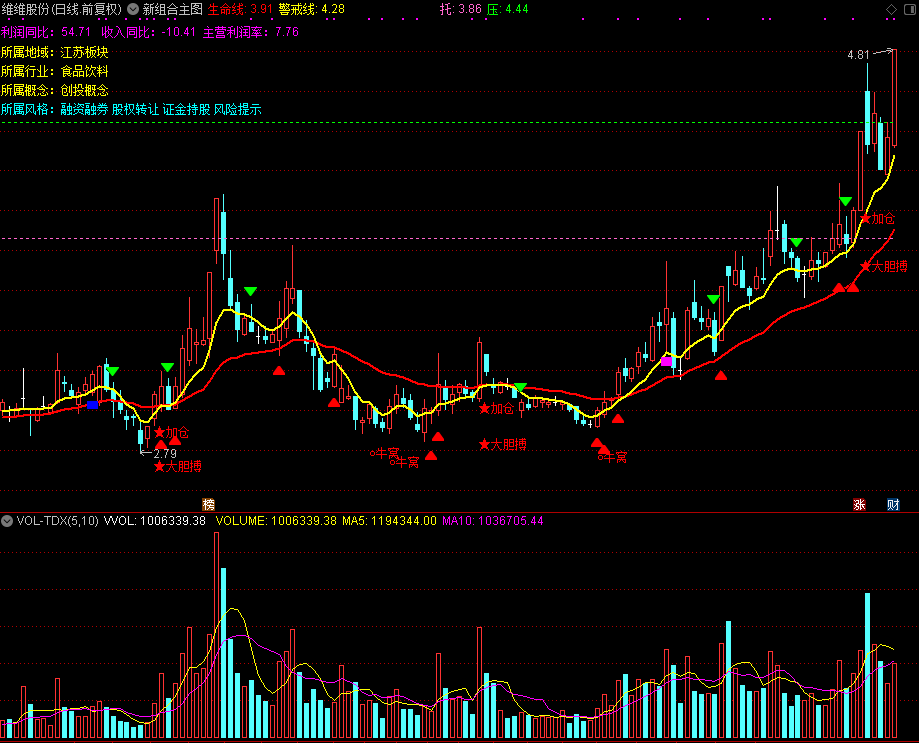Click the square window icon in top-right corner
Screen dimensions: 919x743
[910, 9]
